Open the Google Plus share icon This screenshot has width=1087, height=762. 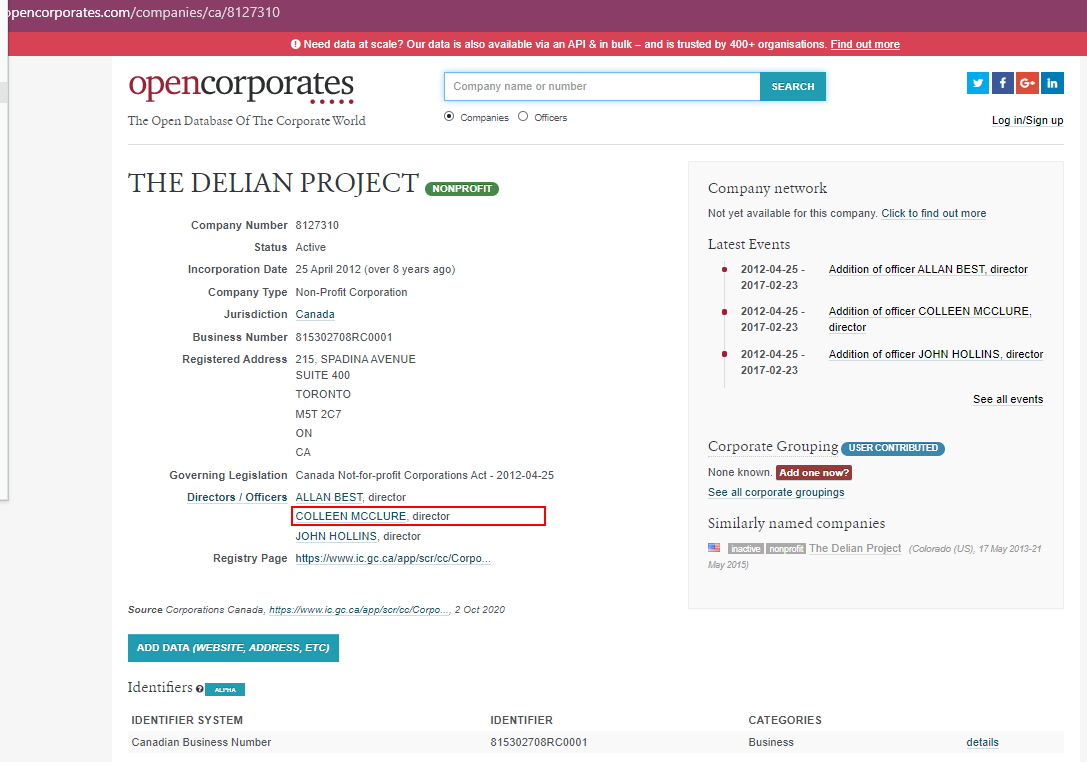tap(1027, 83)
